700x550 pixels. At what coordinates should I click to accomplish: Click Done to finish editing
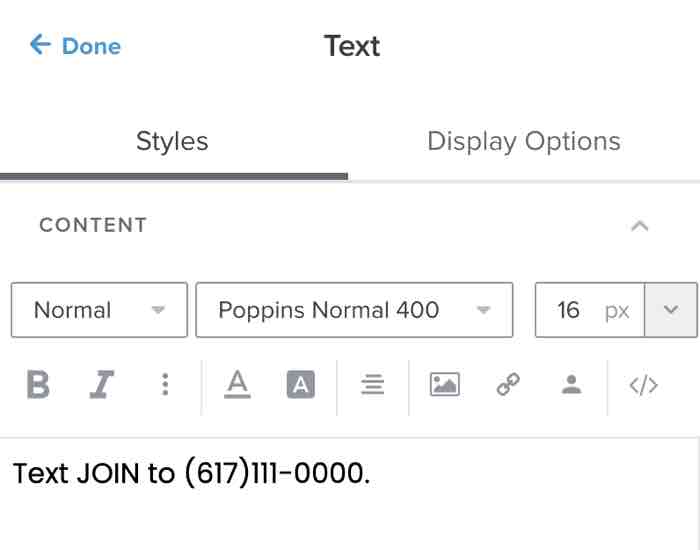(90, 46)
